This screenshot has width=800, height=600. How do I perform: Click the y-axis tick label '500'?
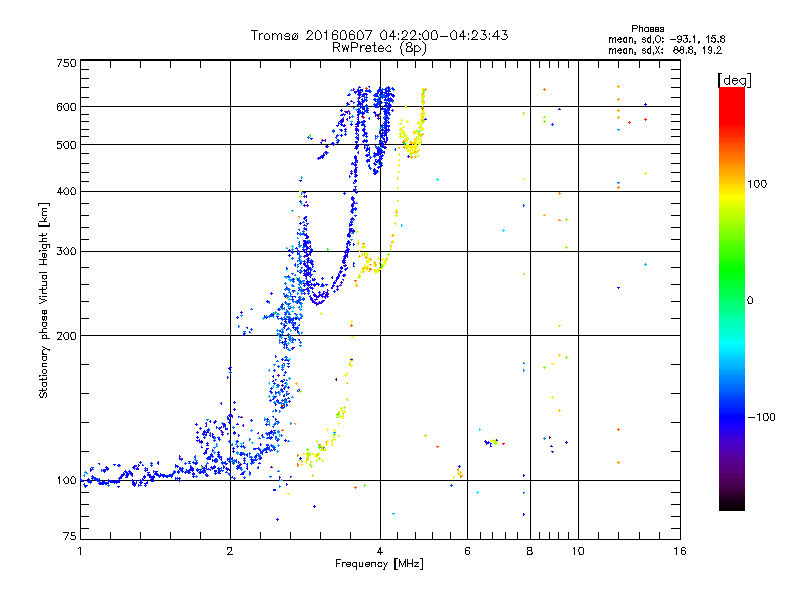(67, 145)
